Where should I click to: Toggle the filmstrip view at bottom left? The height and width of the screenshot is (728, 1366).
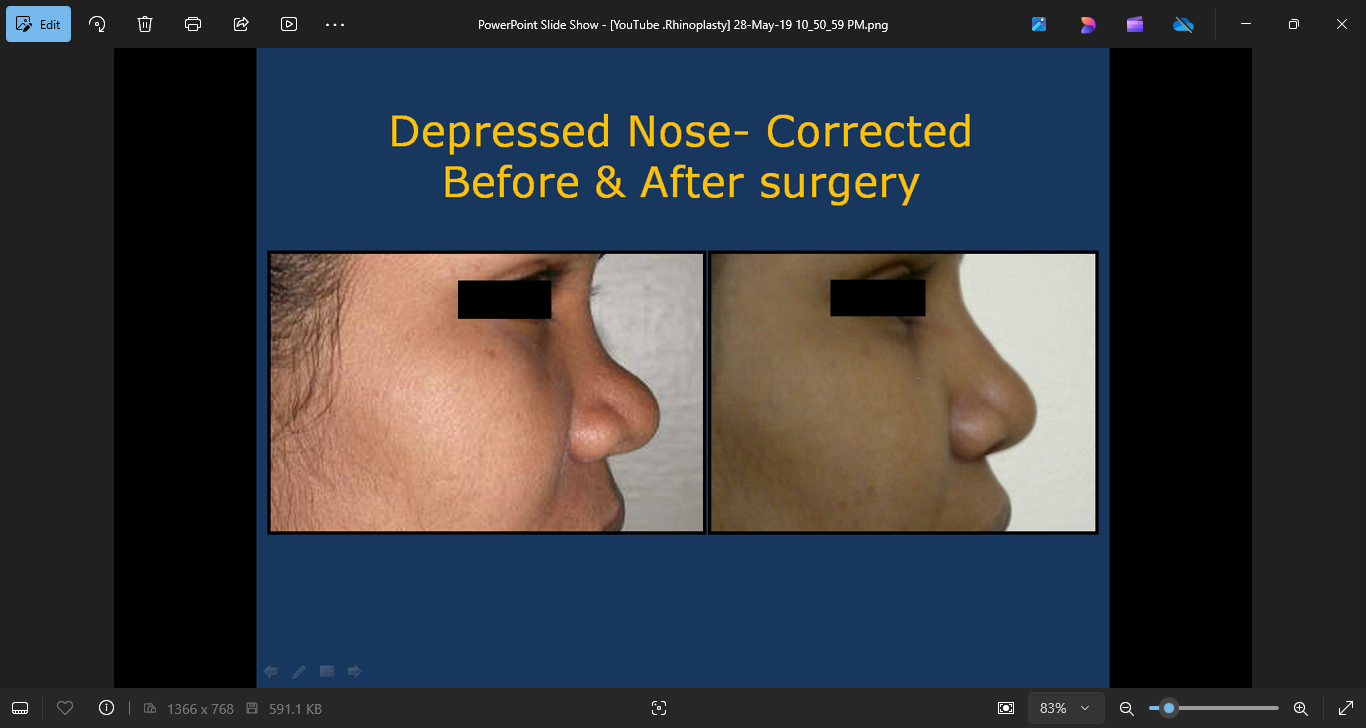pyautogui.click(x=20, y=708)
